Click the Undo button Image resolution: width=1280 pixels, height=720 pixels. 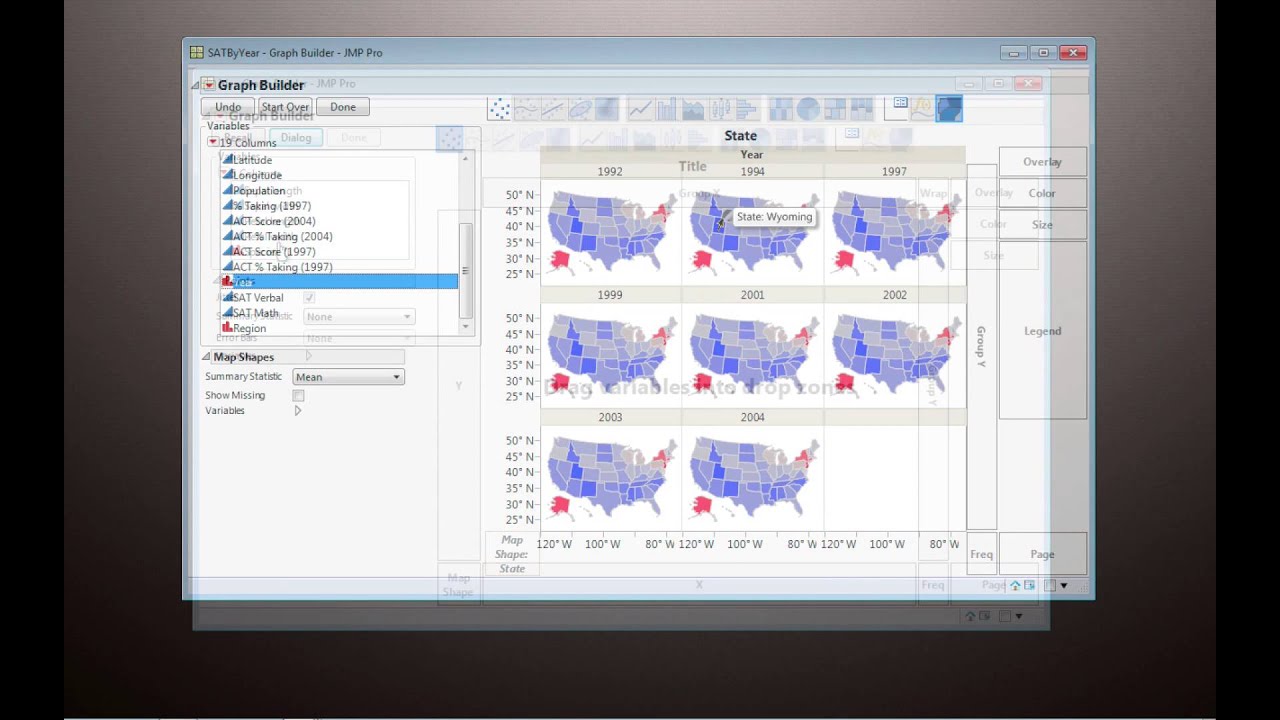(228, 107)
